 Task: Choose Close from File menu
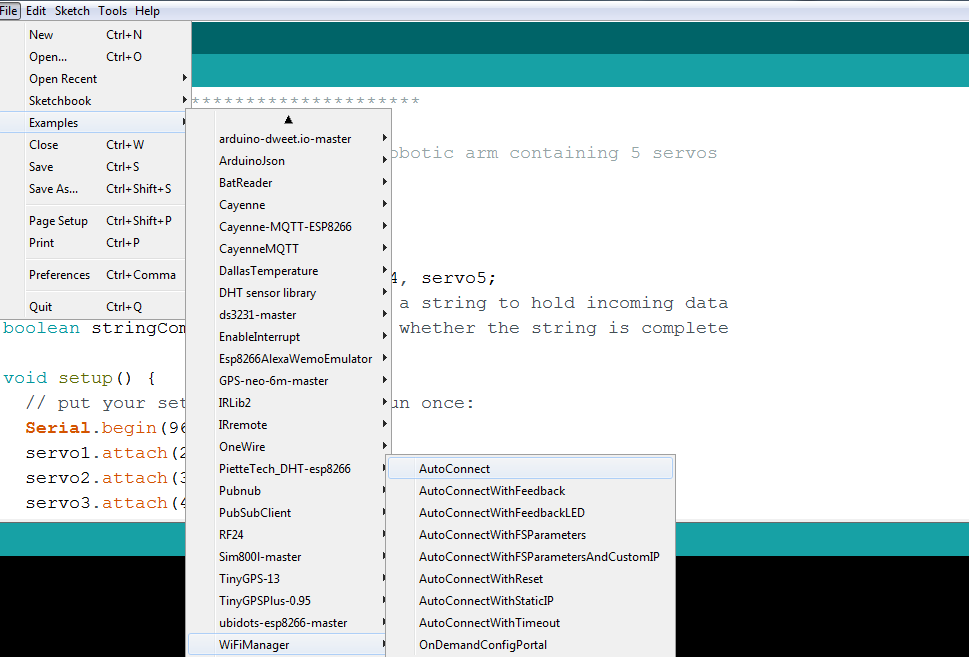click(x=94, y=145)
